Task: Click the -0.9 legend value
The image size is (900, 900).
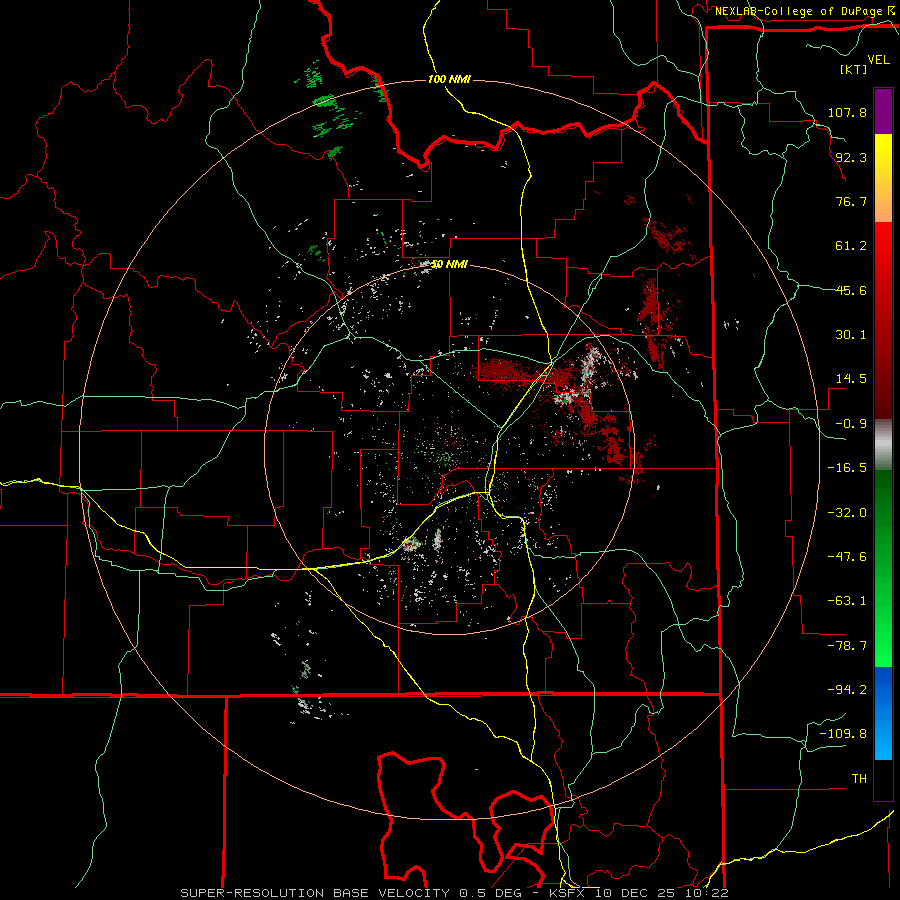Action: click(851, 424)
